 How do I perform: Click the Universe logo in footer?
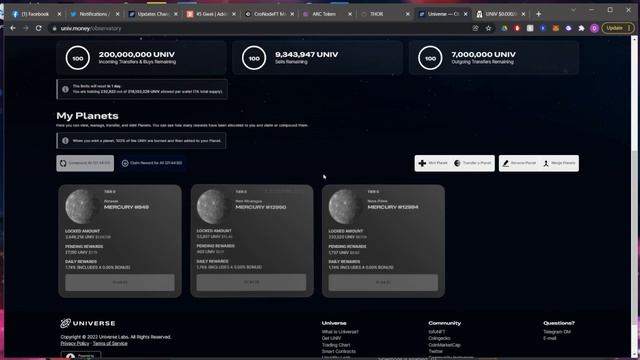pos(88,323)
